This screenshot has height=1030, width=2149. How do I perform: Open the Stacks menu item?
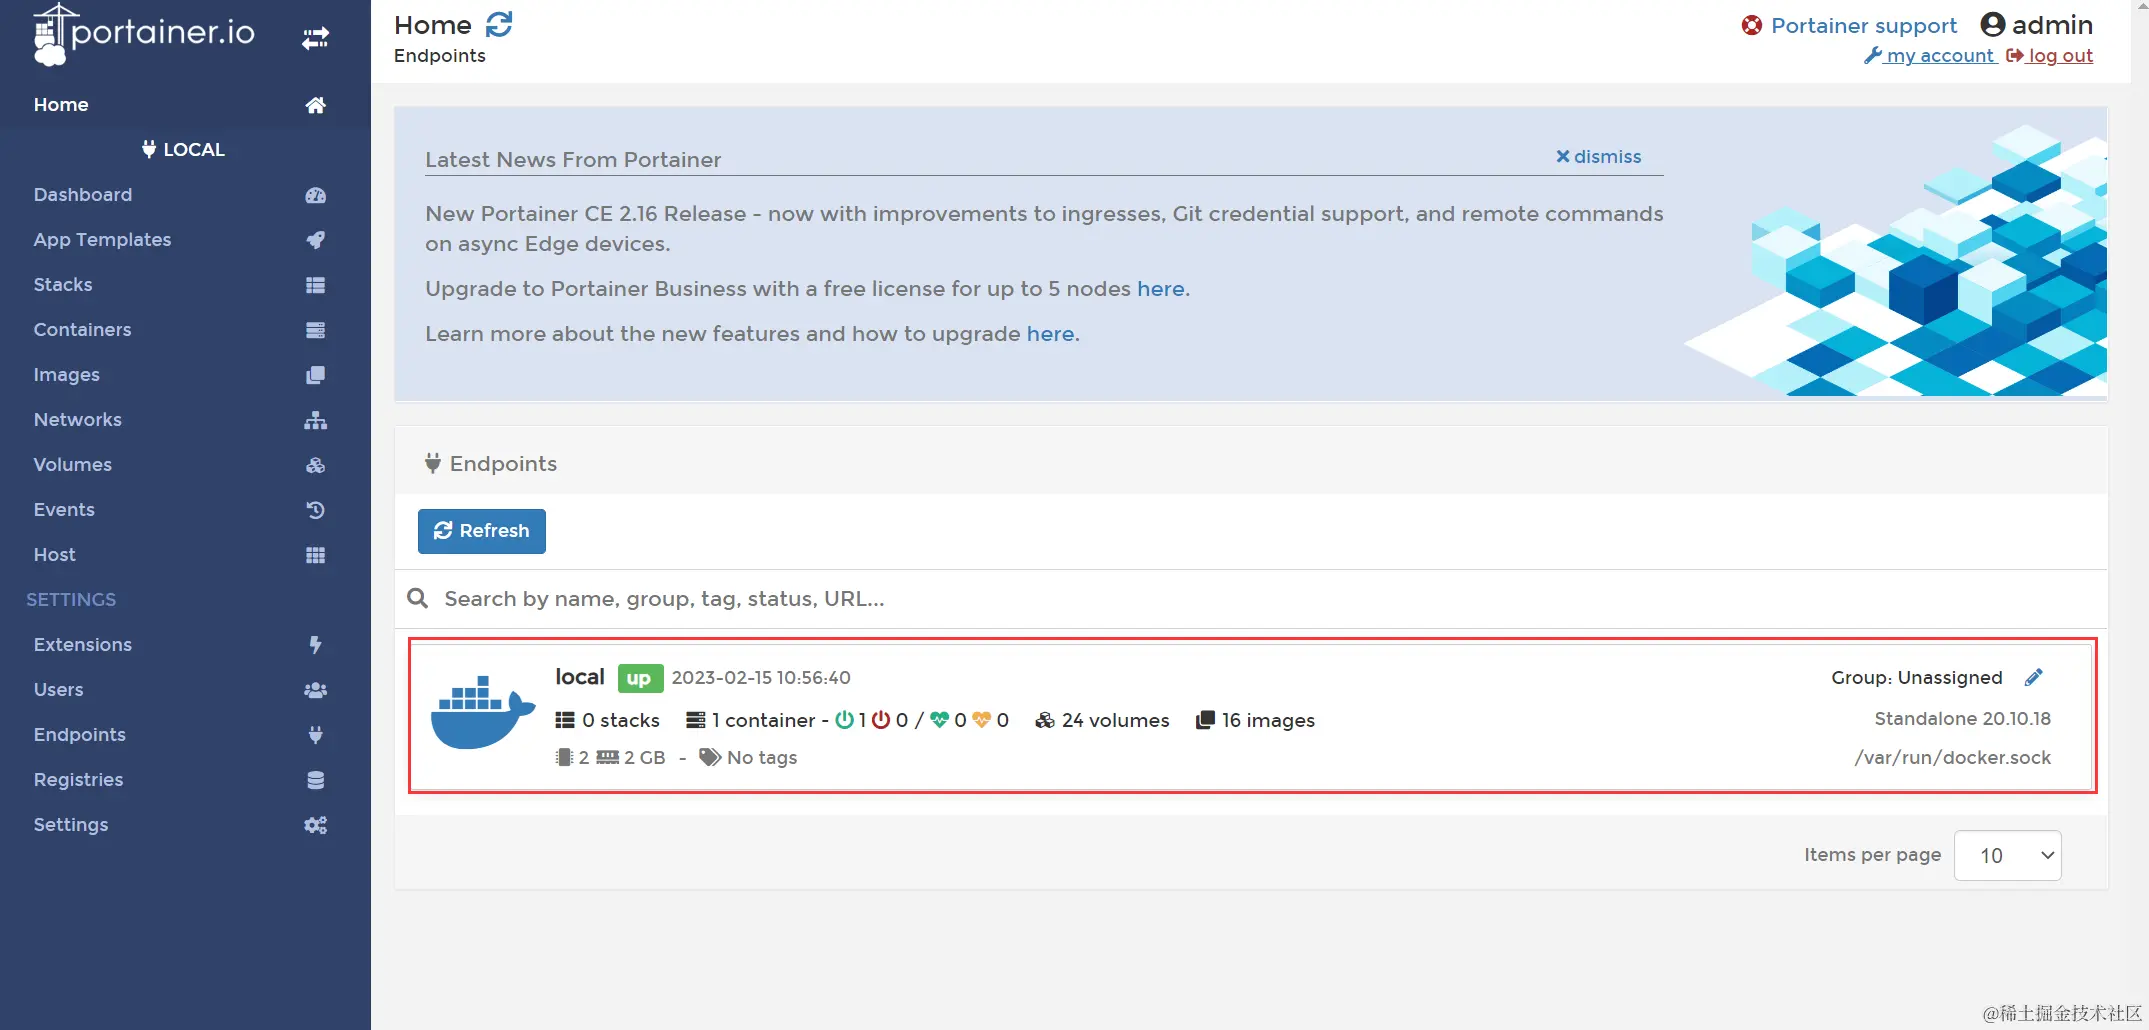pyautogui.click(x=63, y=285)
